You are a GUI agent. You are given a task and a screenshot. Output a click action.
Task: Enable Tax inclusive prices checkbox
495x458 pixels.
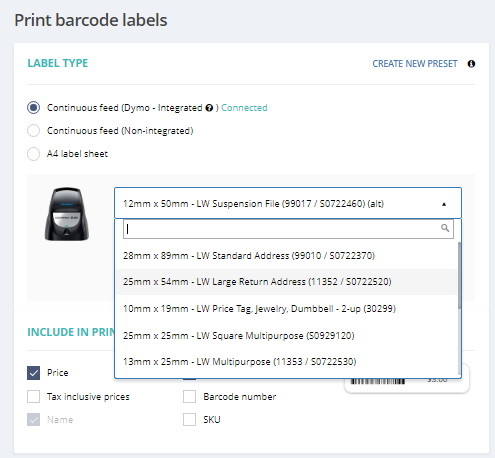coord(33,397)
